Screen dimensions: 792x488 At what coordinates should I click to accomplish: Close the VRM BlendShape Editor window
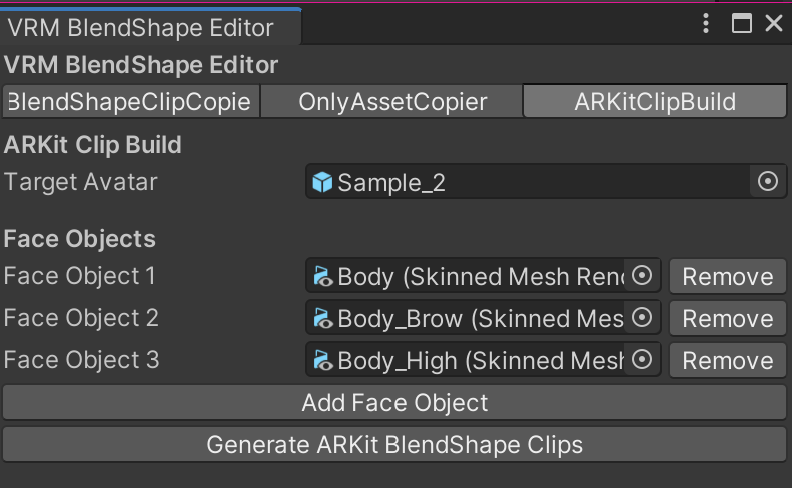pyautogui.click(x=774, y=23)
